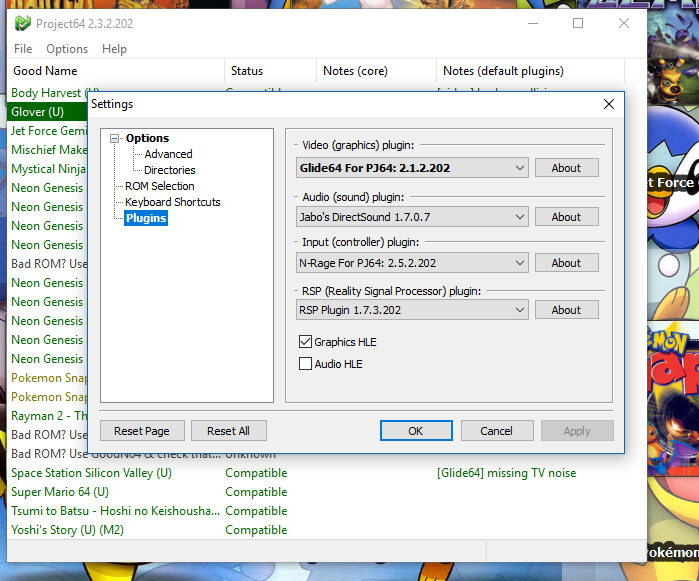
Task: Click the Reset All button
Action: [229, 431]
